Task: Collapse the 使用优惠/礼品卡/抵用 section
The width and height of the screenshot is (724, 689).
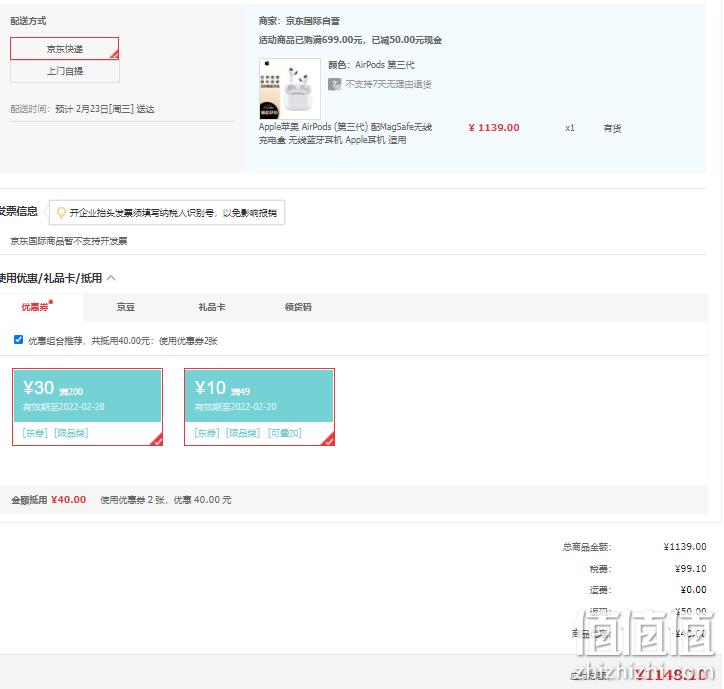Action: point(111,278)
